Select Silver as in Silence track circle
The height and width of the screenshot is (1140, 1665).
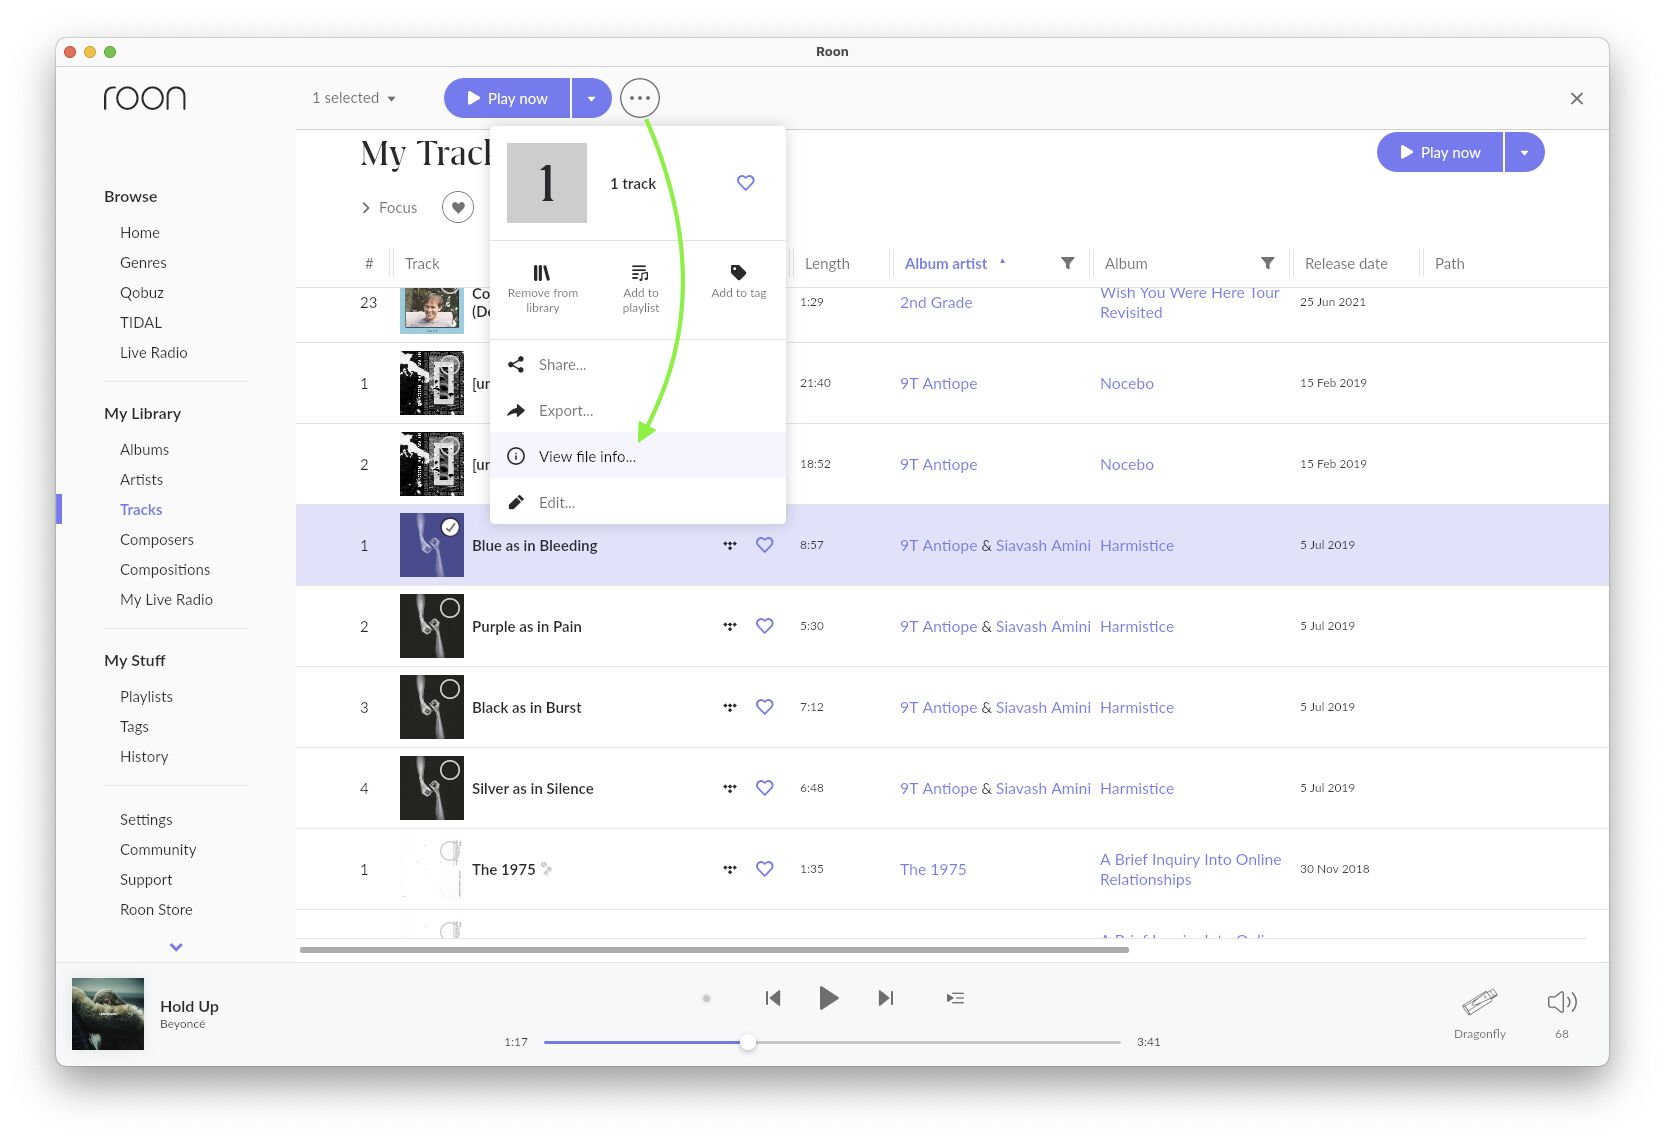pyautogui.click(x=451, y=770)
